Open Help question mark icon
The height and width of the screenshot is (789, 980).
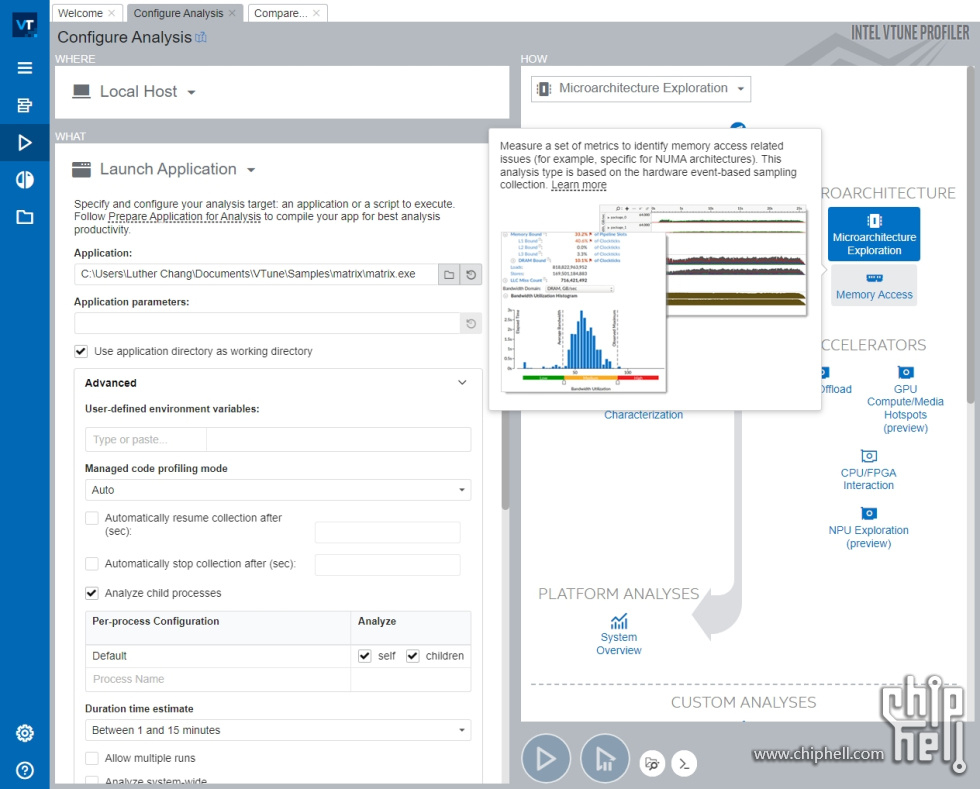point(24,770)
